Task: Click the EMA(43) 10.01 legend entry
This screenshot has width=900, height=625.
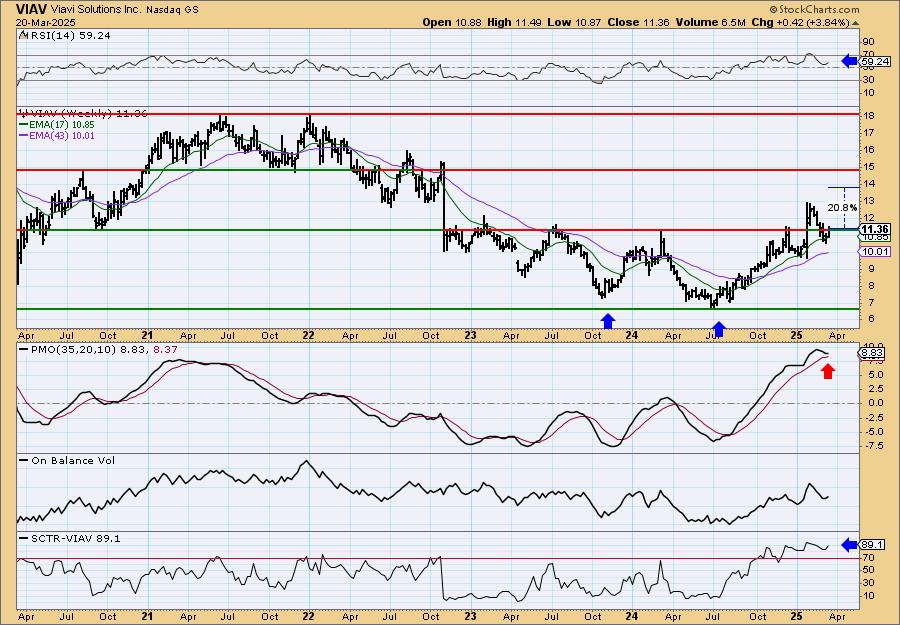Action: pyautogui.click(x=62, y=135)
